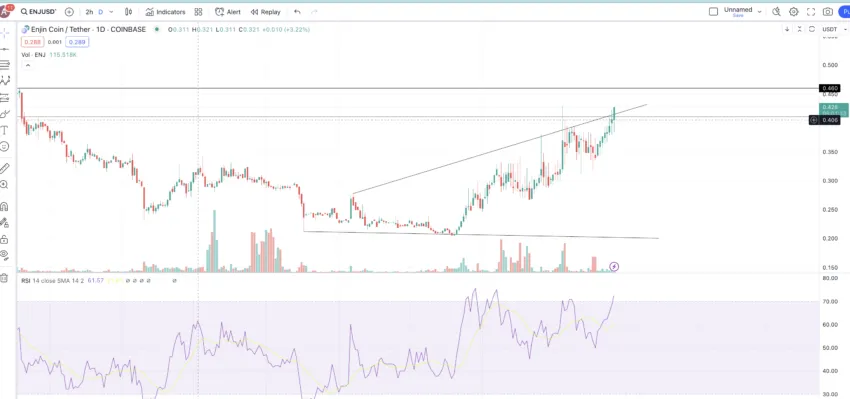Click the green current price label
The width and height of the screenshot is (850, 399).
pyautogui.click(x=834, y=110)
